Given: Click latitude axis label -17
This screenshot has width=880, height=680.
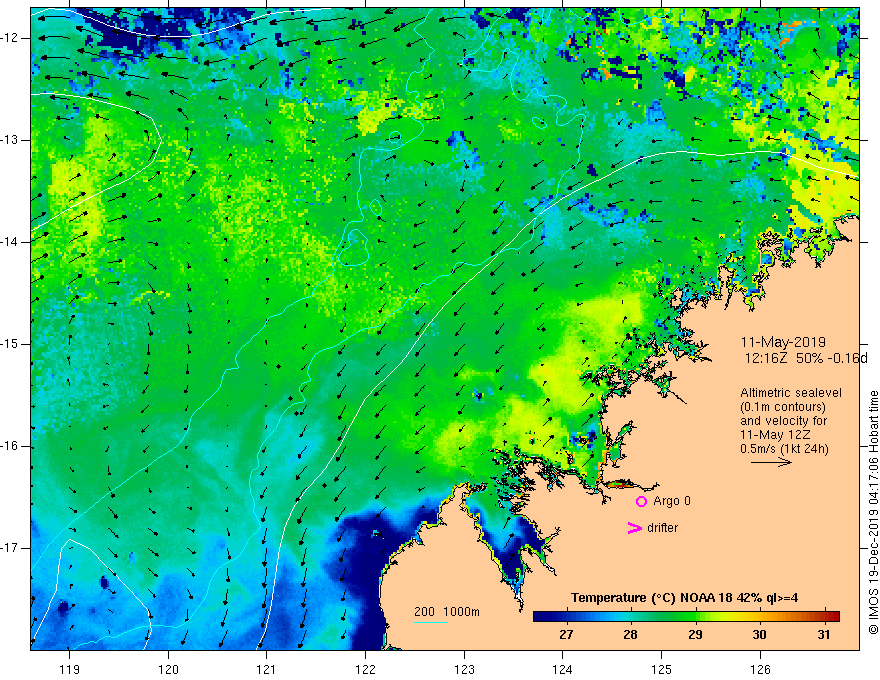Looking at the screenshot, I should click(x=10, y=548).
